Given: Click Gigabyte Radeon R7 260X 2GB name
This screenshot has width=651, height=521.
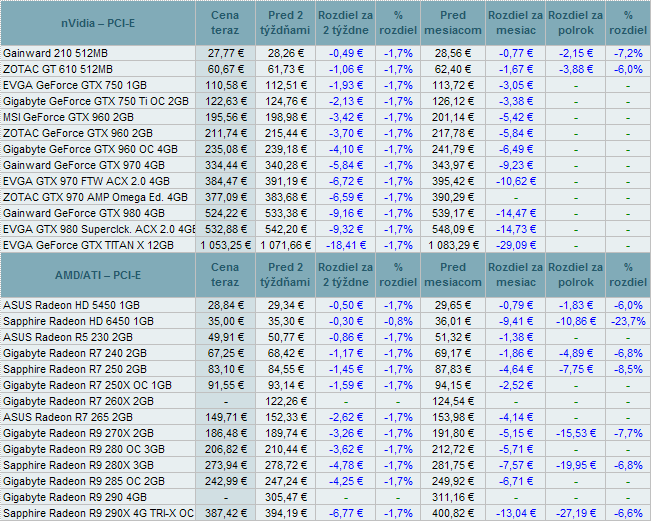Looking at the screenshot, I should click(x=78, y=401).
